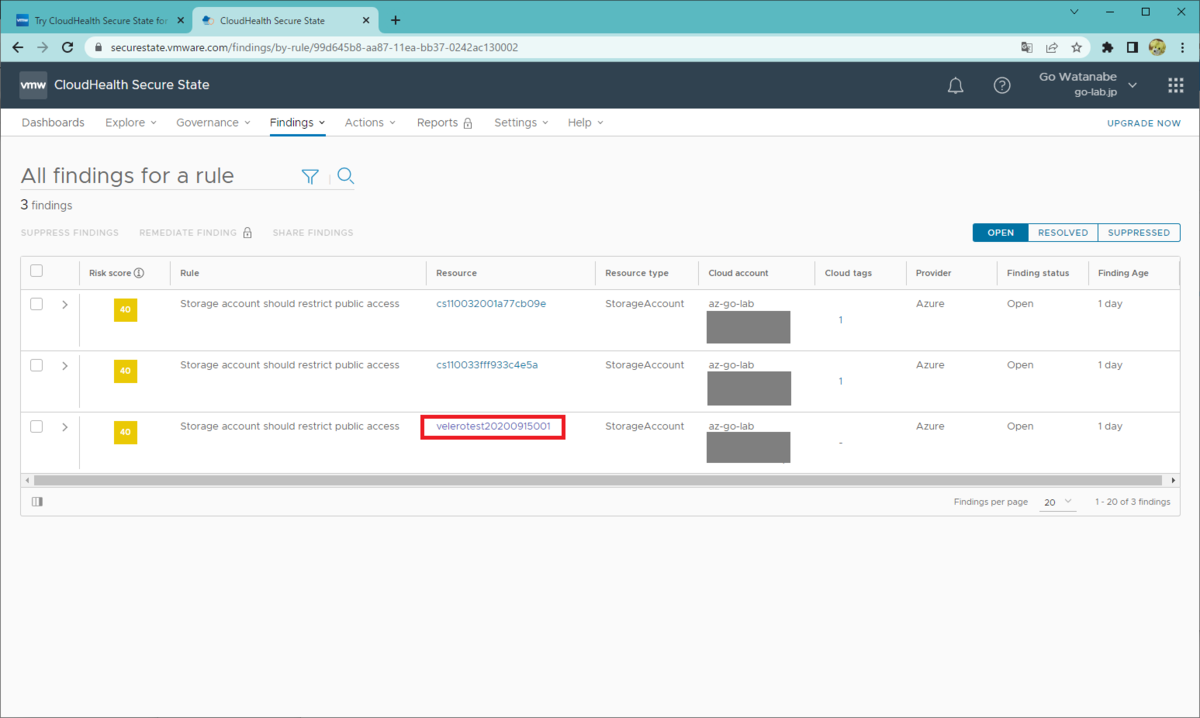The image size is (1200, 718).
Task: Open the Go Watanabe account dropdown
Action: 1088,84
